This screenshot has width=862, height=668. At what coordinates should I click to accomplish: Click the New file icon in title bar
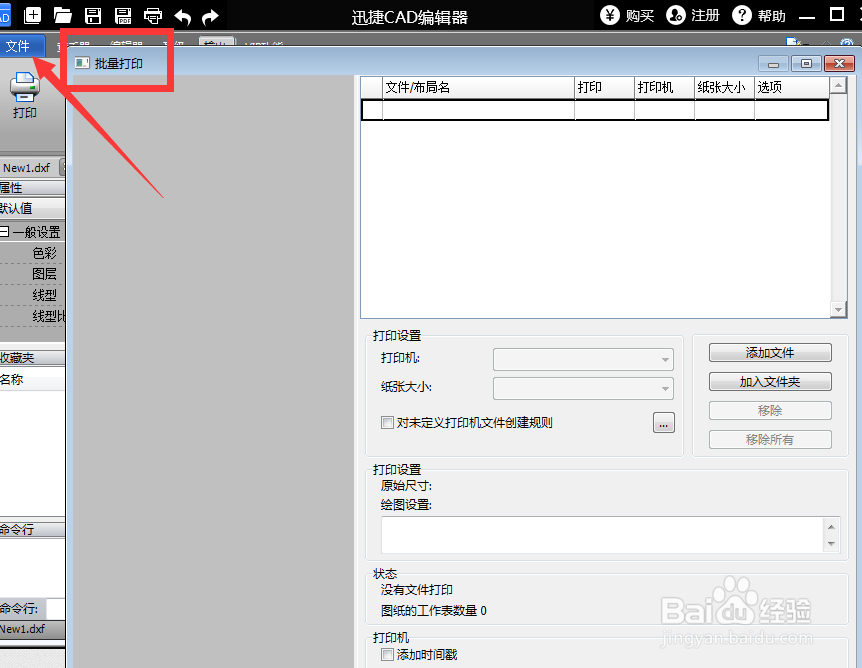pyautogui.click(x=33, y=15)
